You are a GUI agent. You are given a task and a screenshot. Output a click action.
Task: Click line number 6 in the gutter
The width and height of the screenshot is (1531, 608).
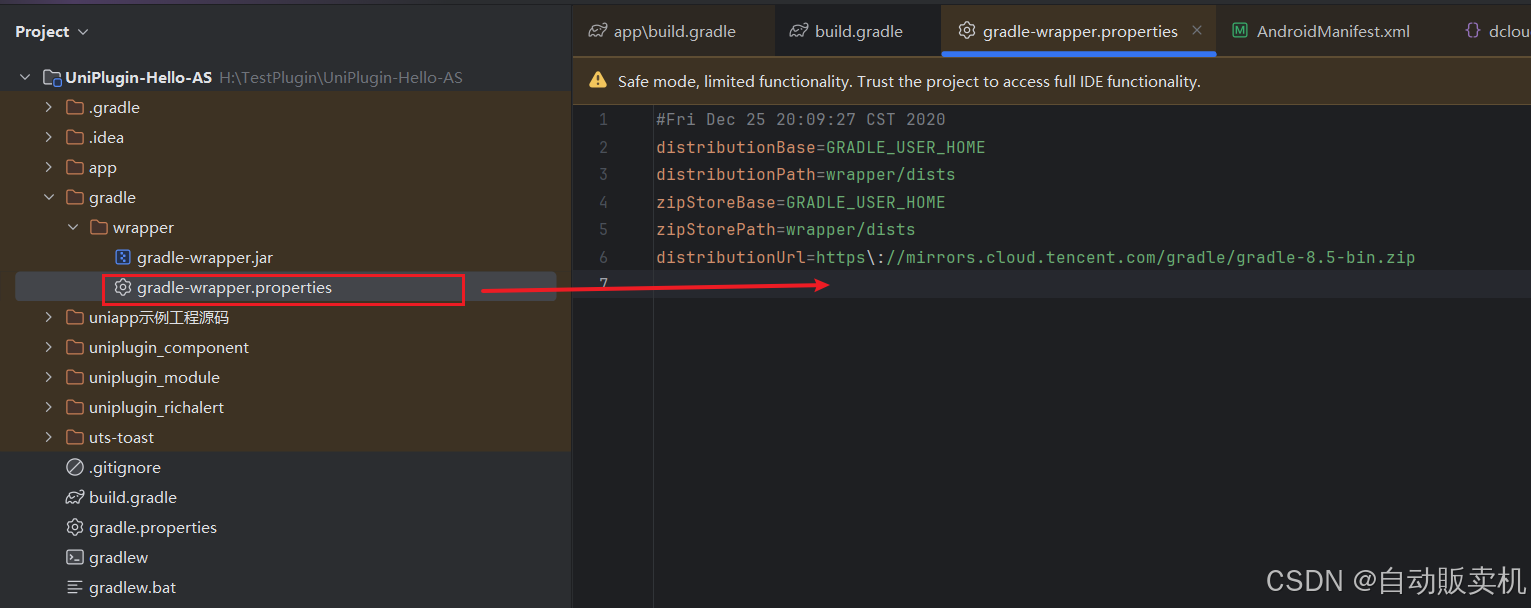pyautogui.click(x=603, y=257)
